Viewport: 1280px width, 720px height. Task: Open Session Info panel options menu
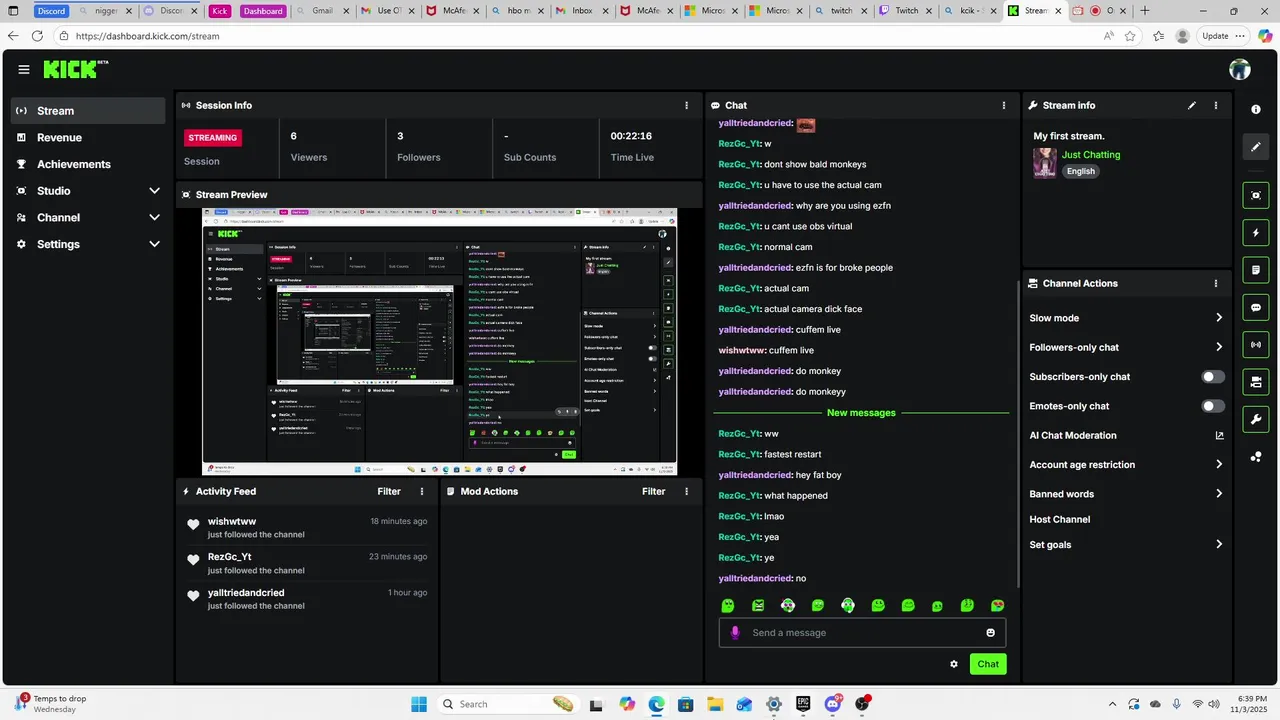coord(686,105)
